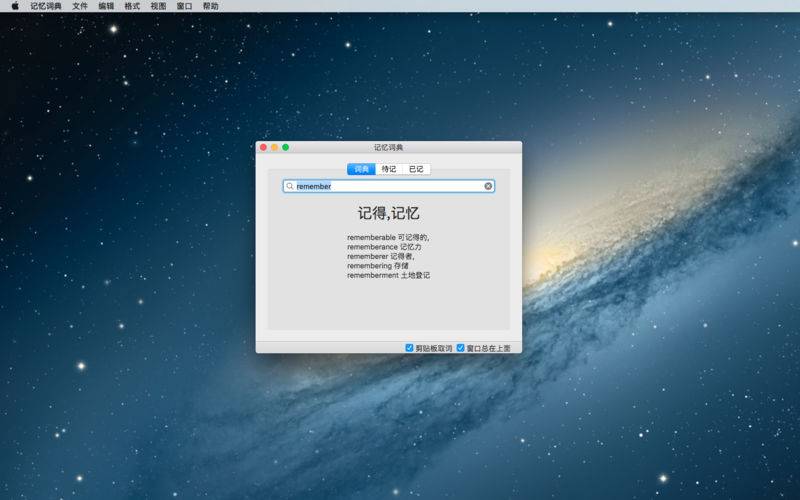Close the 记忆词典 window
This screenshot has width=800, height=500.
263,147
